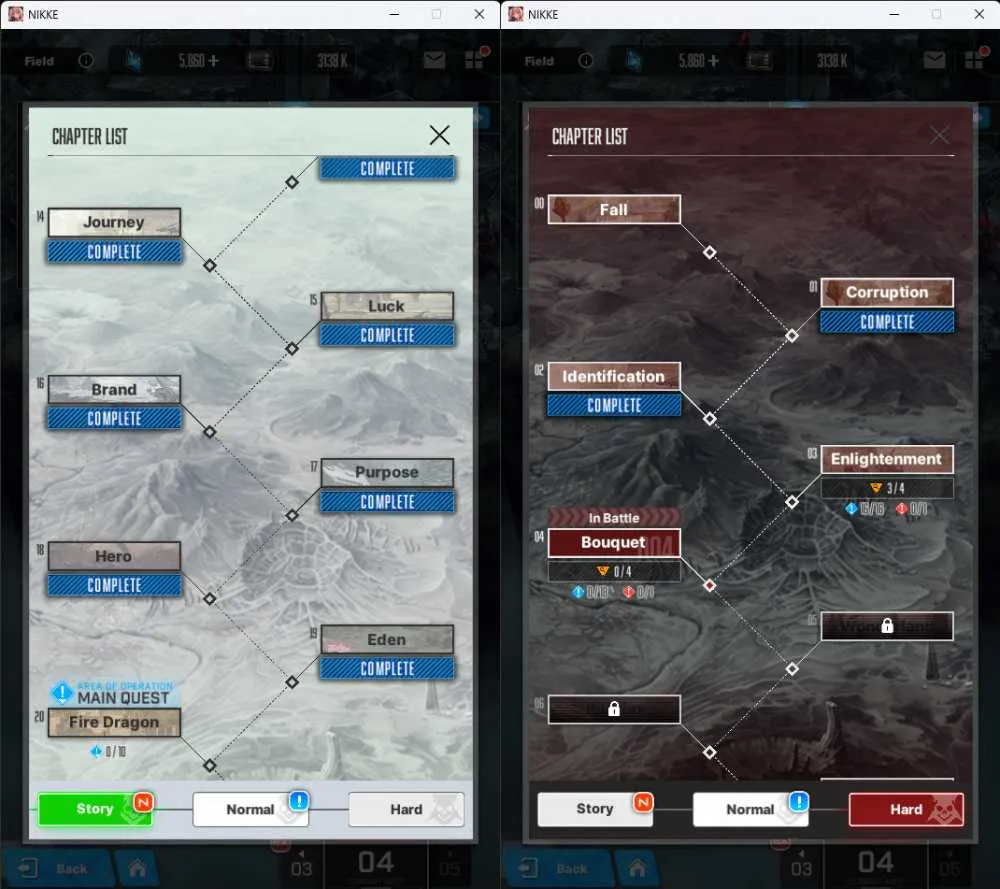Click the Main Quest exclamation icon
This screenshot has height=889, width=1000.
[x=62, y=692]
